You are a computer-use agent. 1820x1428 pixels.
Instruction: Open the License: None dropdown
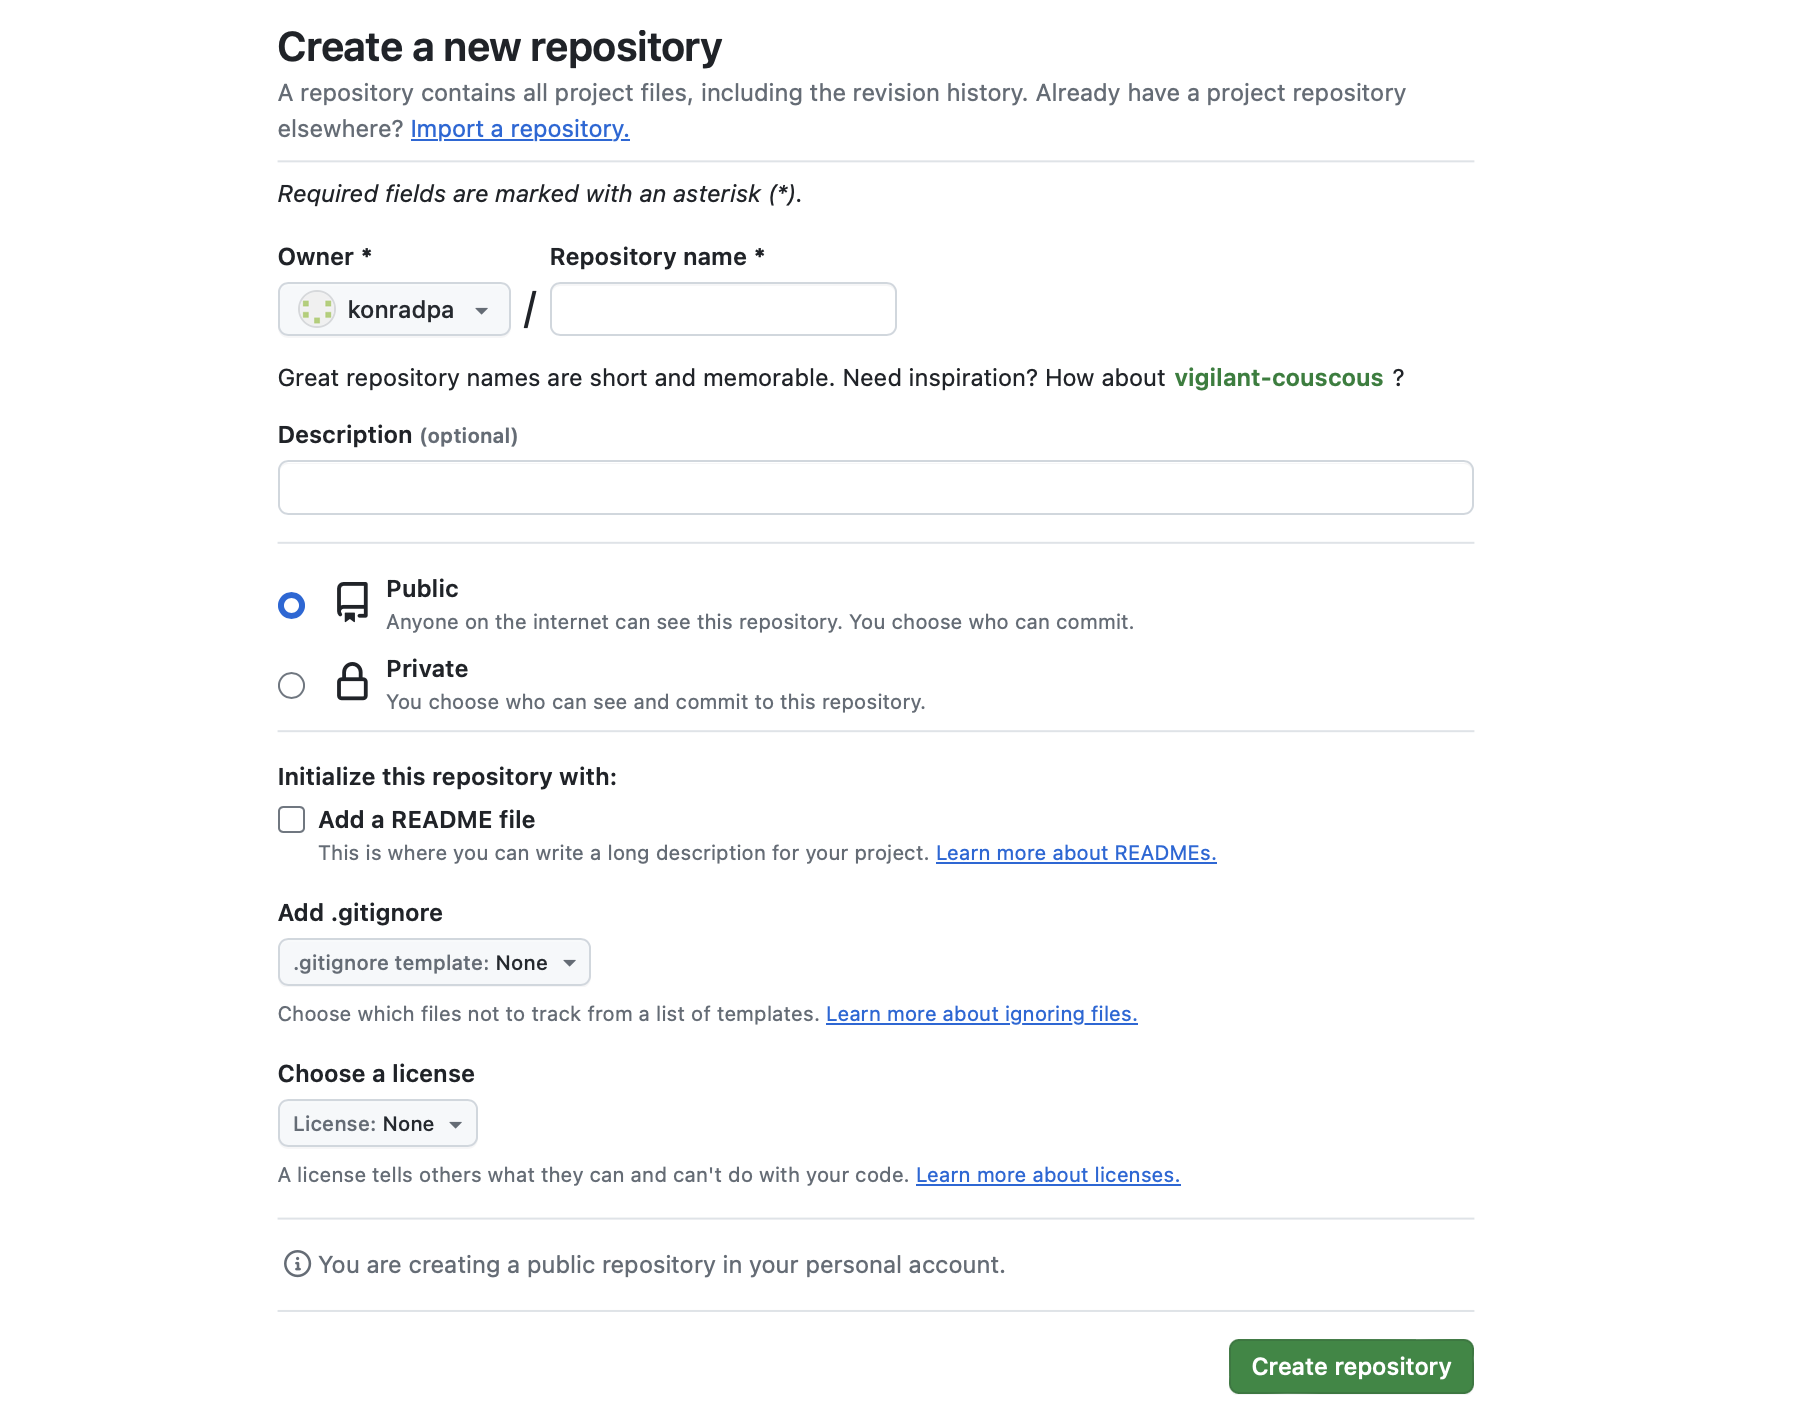coord(377,1124)
